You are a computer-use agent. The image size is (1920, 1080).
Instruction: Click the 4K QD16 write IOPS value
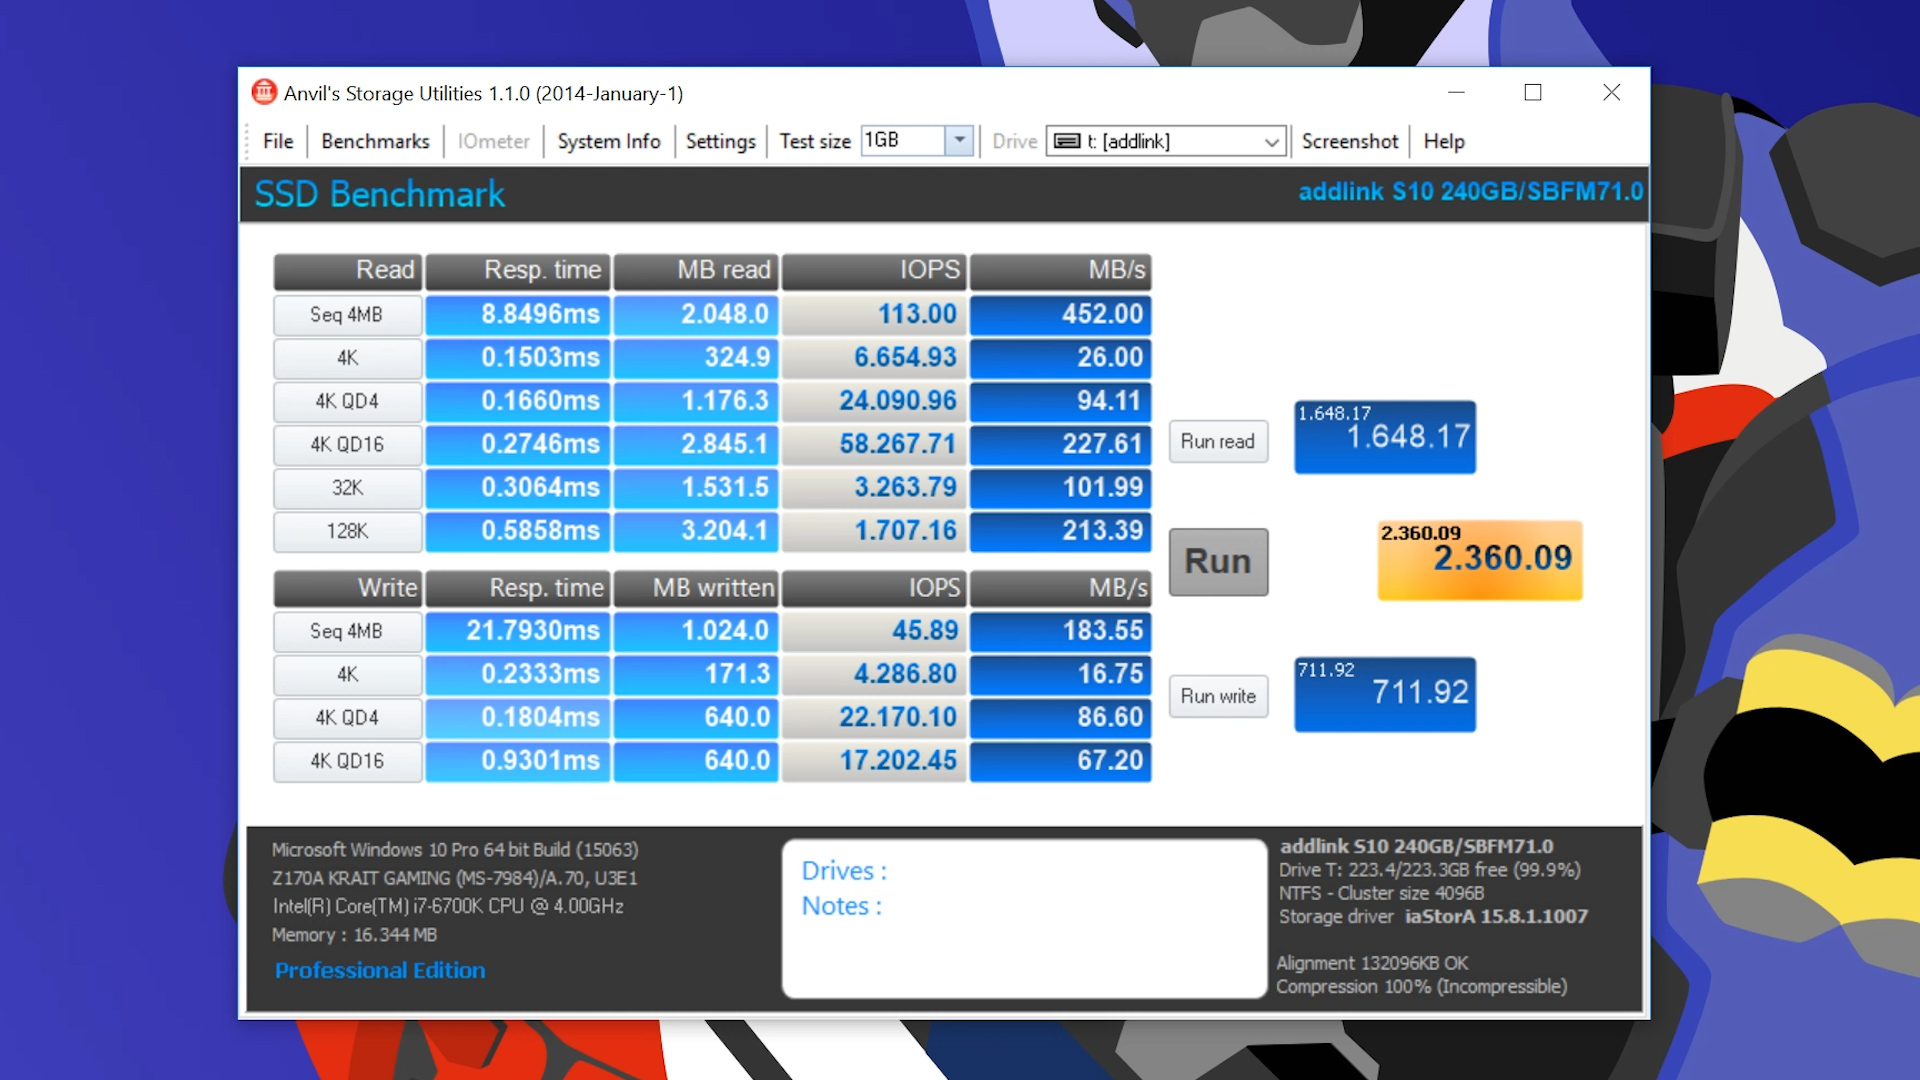[x=903, y=758]
